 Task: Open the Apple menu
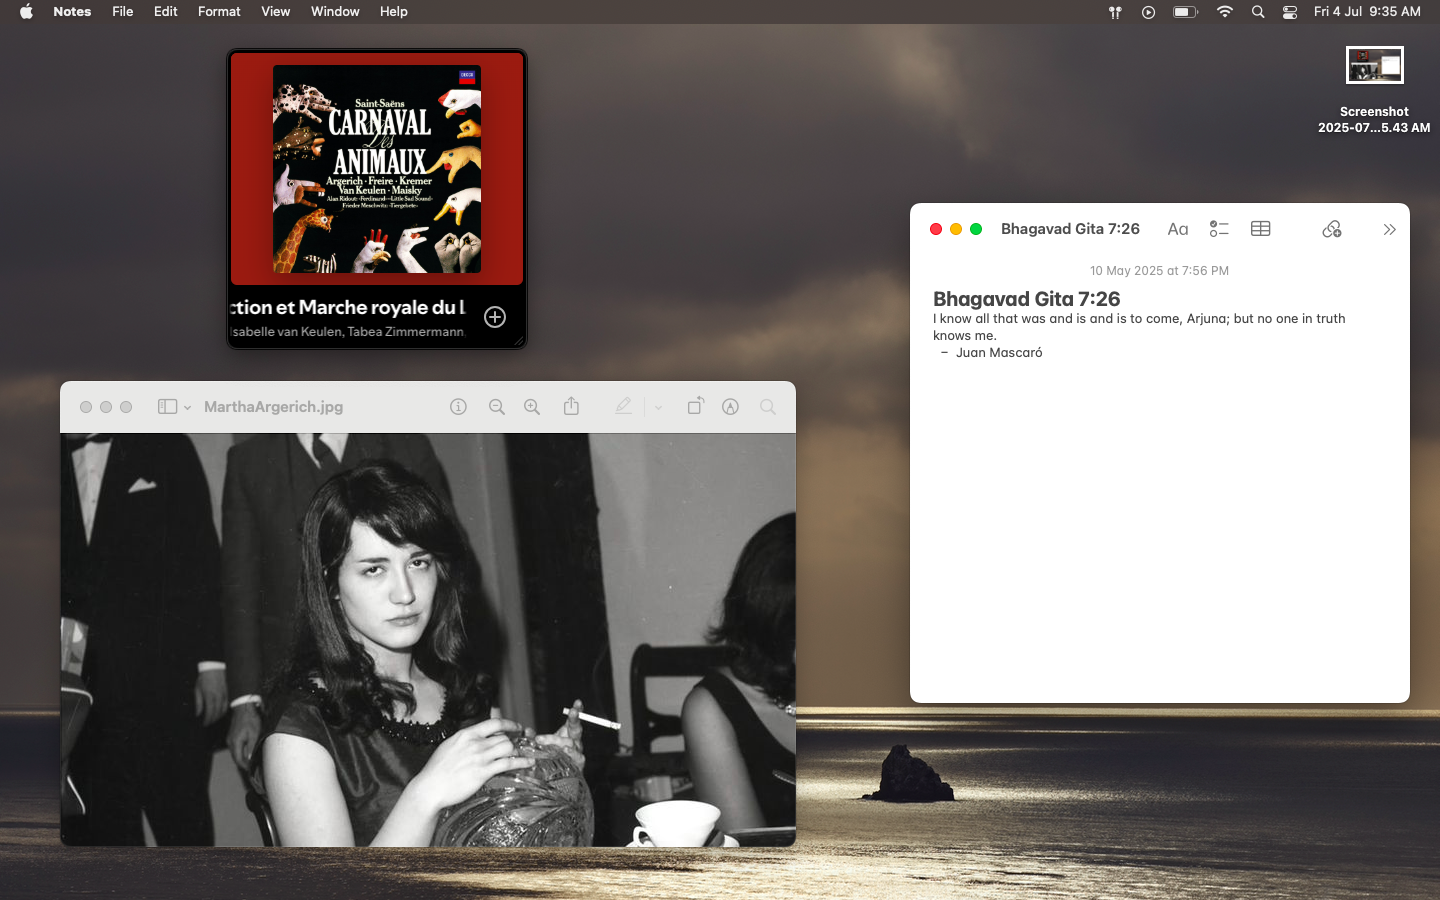coord(26,12)
